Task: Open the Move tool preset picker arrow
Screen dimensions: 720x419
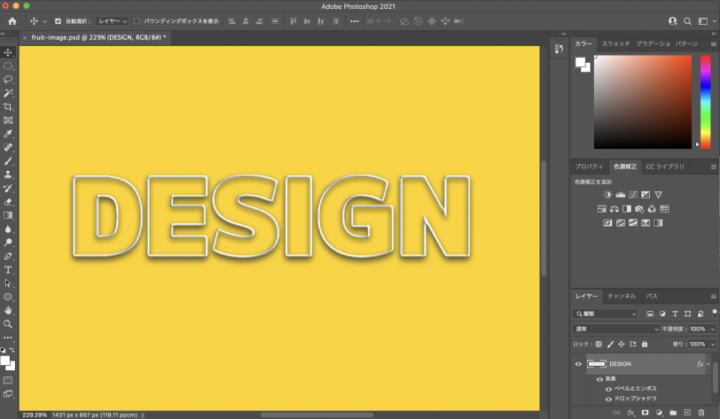Action: pos(45,22)
